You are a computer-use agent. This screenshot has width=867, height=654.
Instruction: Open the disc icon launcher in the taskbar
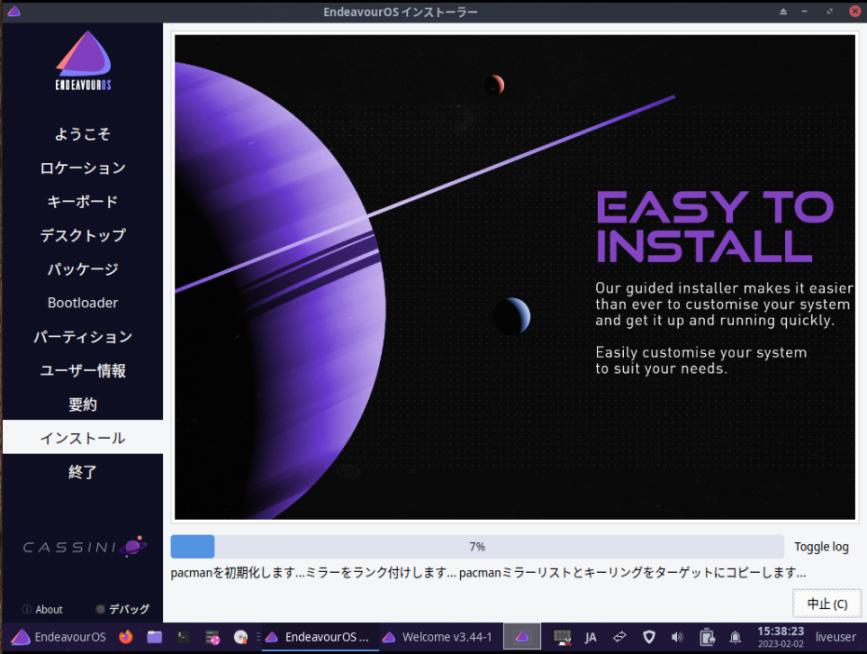coord(241,637)
